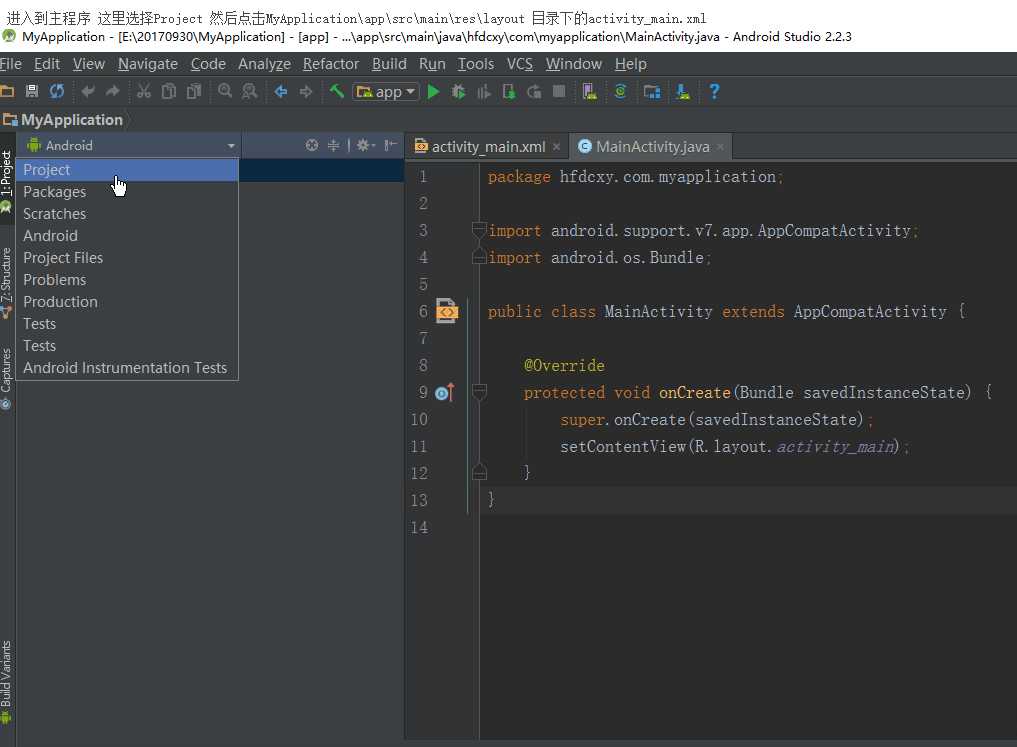Click the Make Project hammer icon
Screen dimensions: 1017x747
[337, 91]
